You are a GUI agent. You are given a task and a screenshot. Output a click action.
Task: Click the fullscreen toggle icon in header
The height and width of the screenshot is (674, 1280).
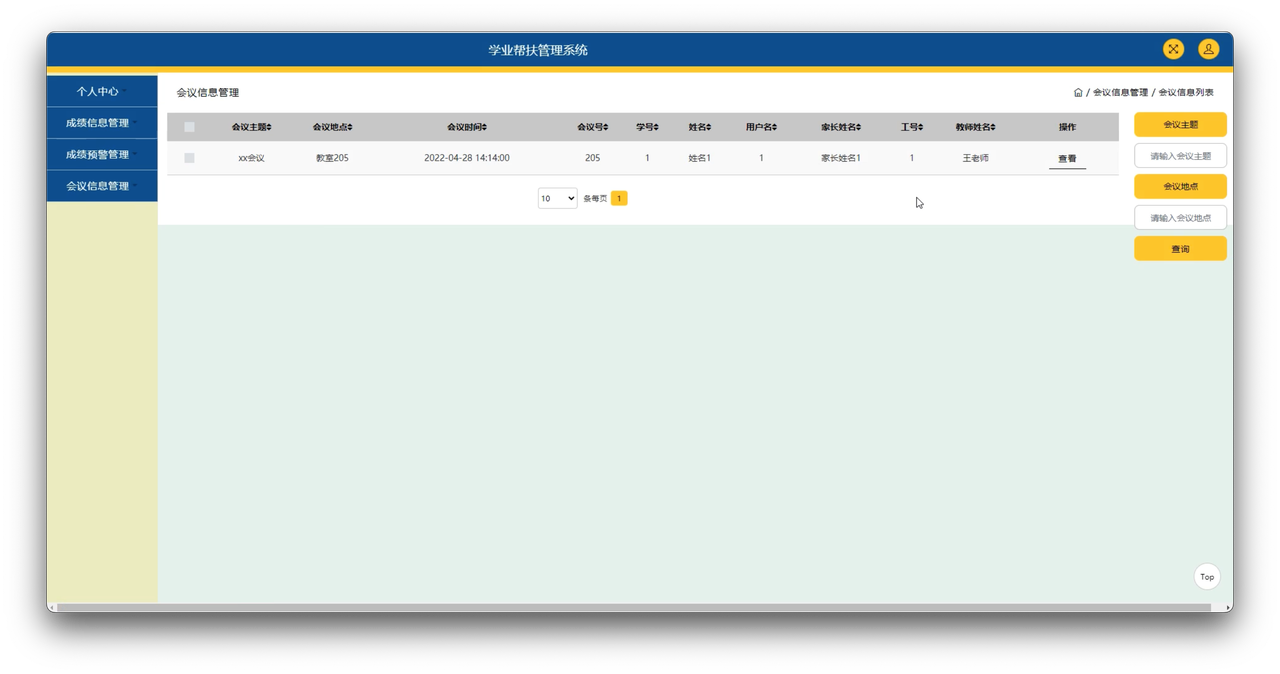1173,49
